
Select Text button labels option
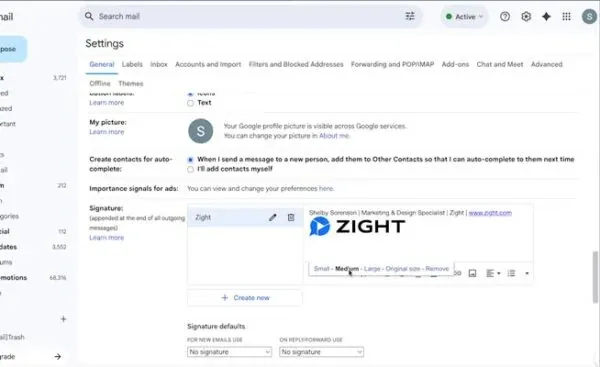190,103
